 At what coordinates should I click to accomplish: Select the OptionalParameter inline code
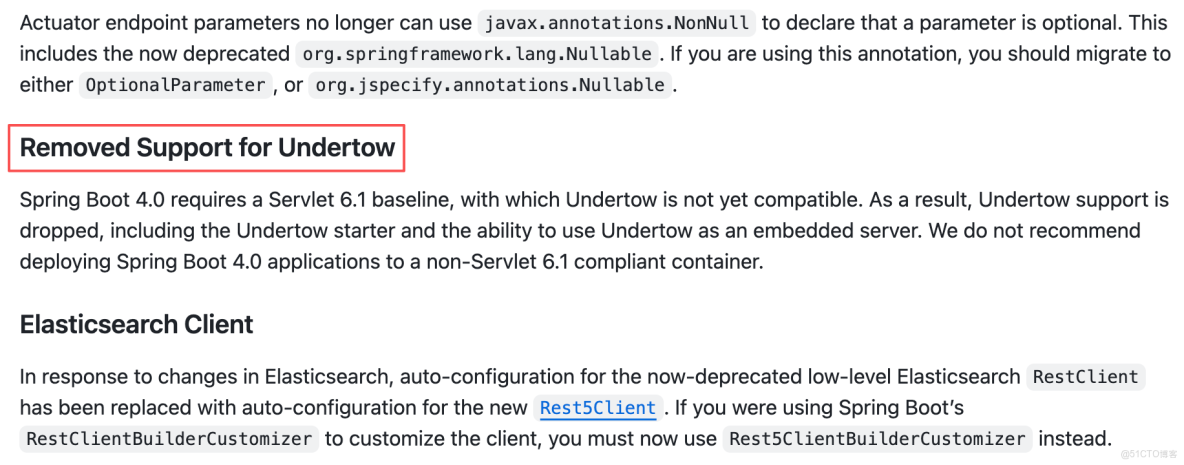tap(175, 86)
